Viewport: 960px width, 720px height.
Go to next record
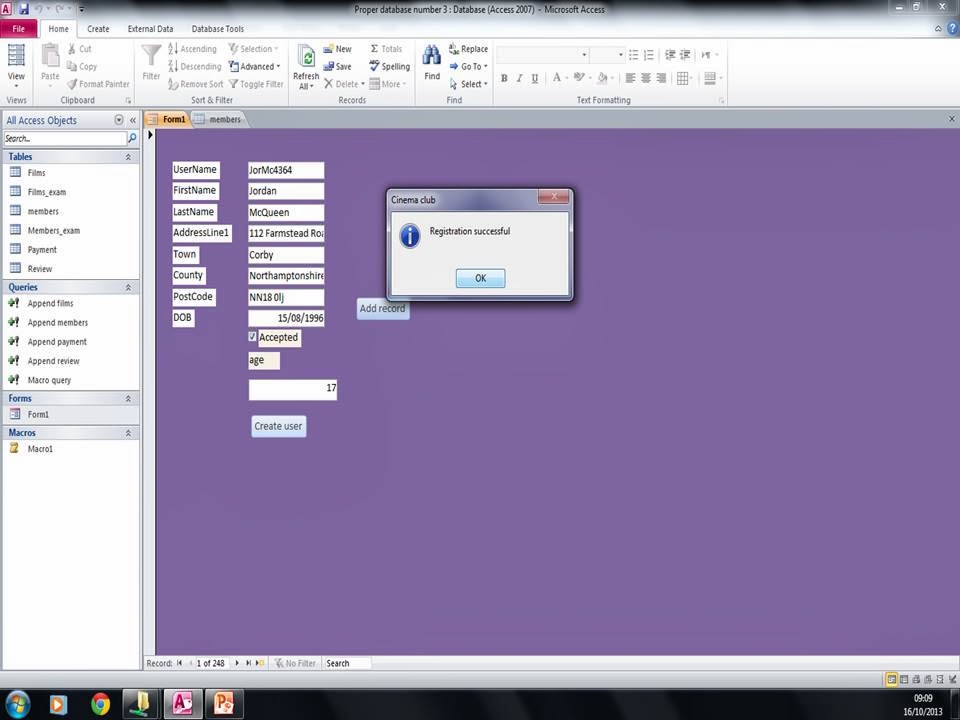[238, 663]
